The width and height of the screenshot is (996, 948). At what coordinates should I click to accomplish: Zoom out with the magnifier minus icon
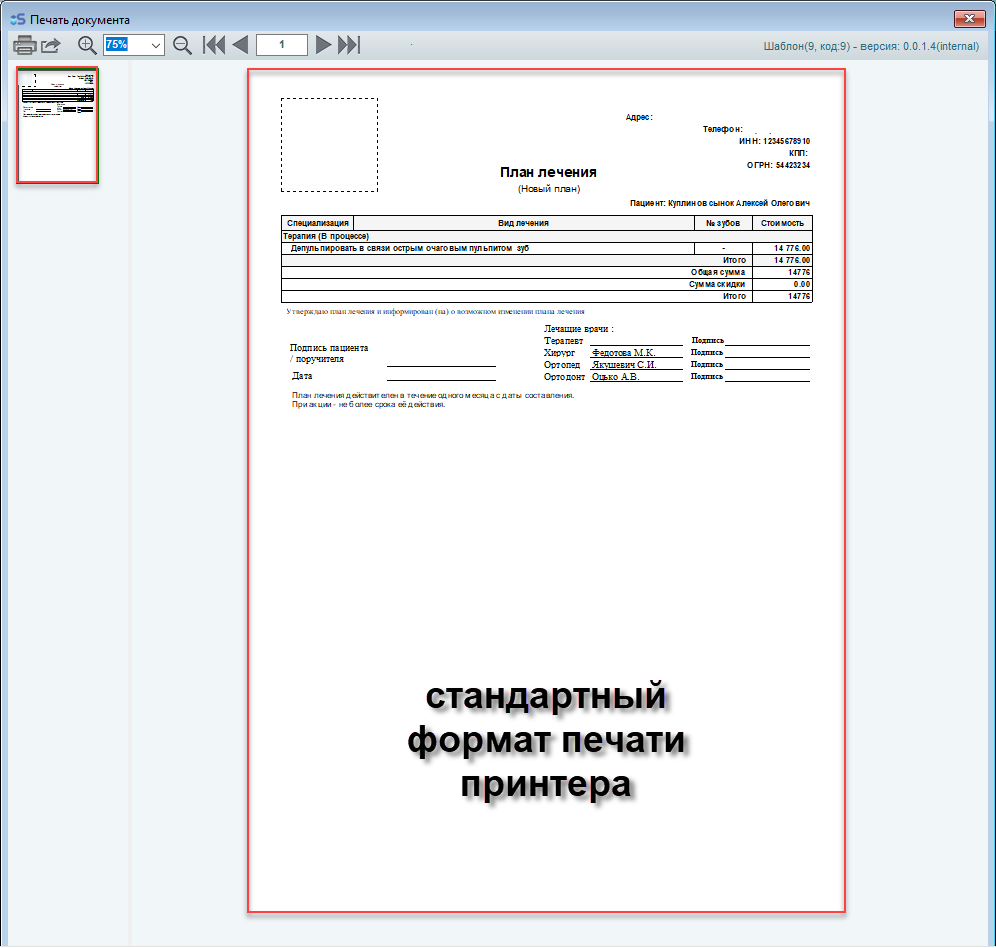(182, 45)
